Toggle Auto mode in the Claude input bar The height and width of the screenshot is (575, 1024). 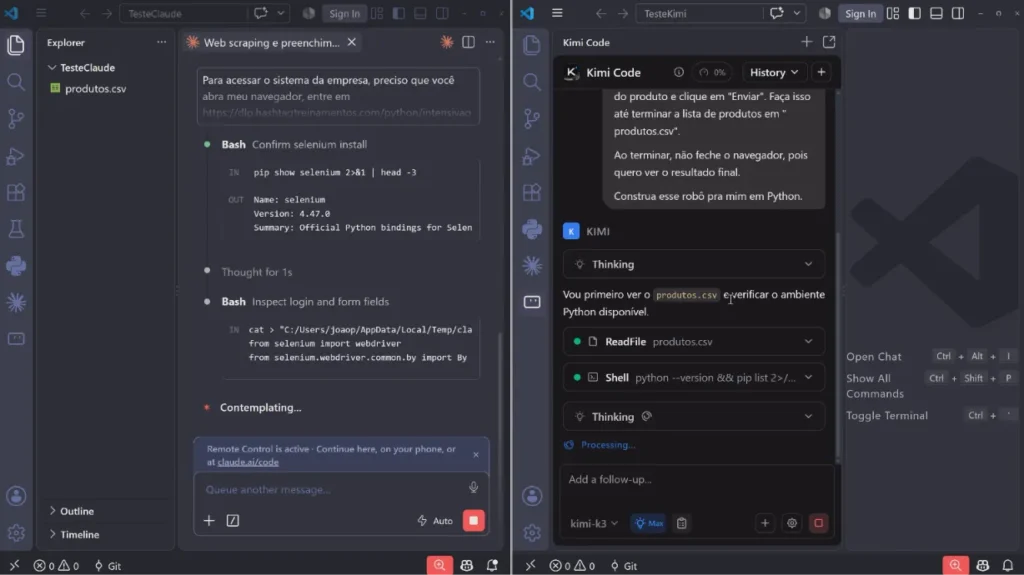435,521
